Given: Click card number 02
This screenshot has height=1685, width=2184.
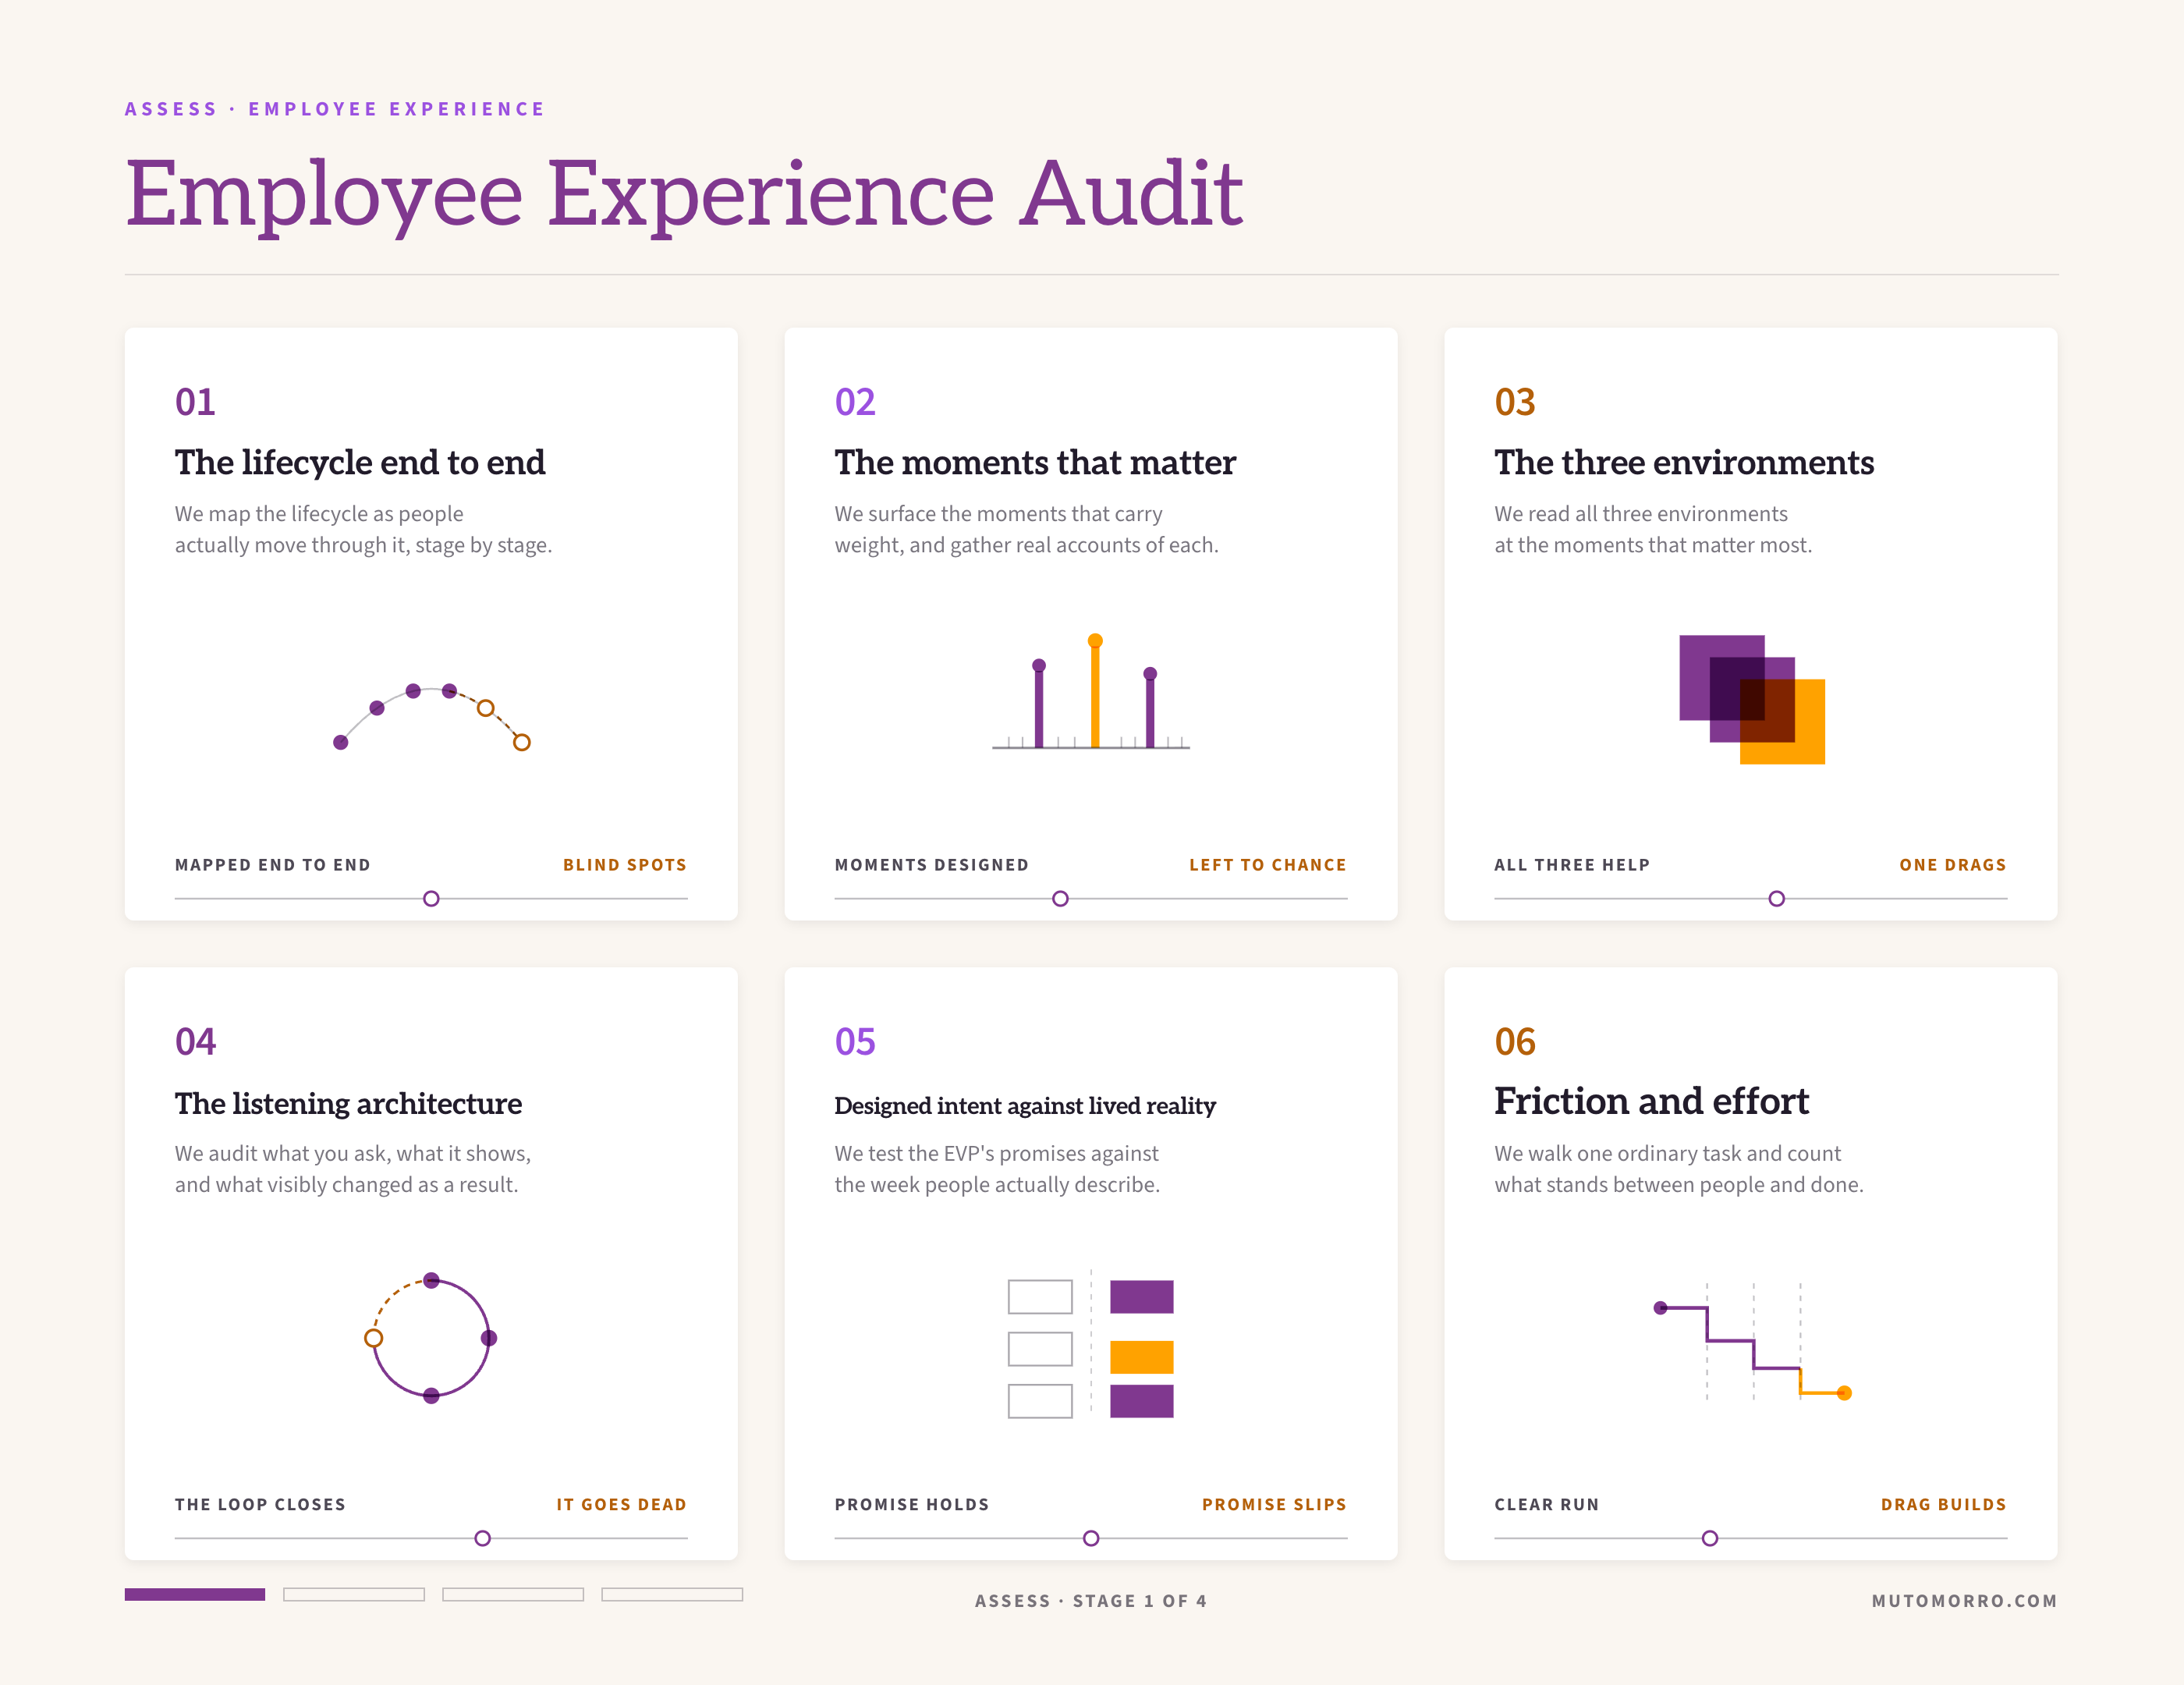Looking at the screenshot, I should 855,402.
